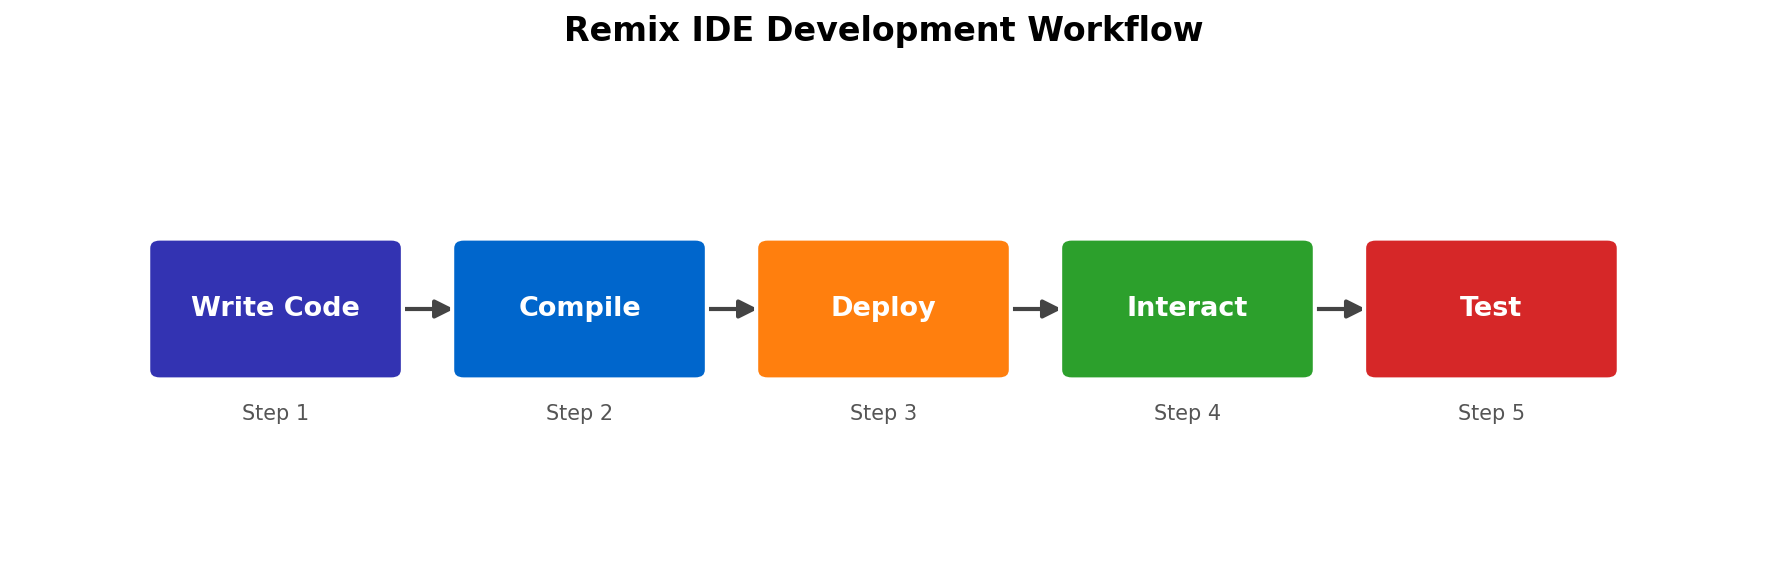The width and height of the screenshot is (1767, 567).
Task: Select the 'Step 2' label
Action: [579, 413]
